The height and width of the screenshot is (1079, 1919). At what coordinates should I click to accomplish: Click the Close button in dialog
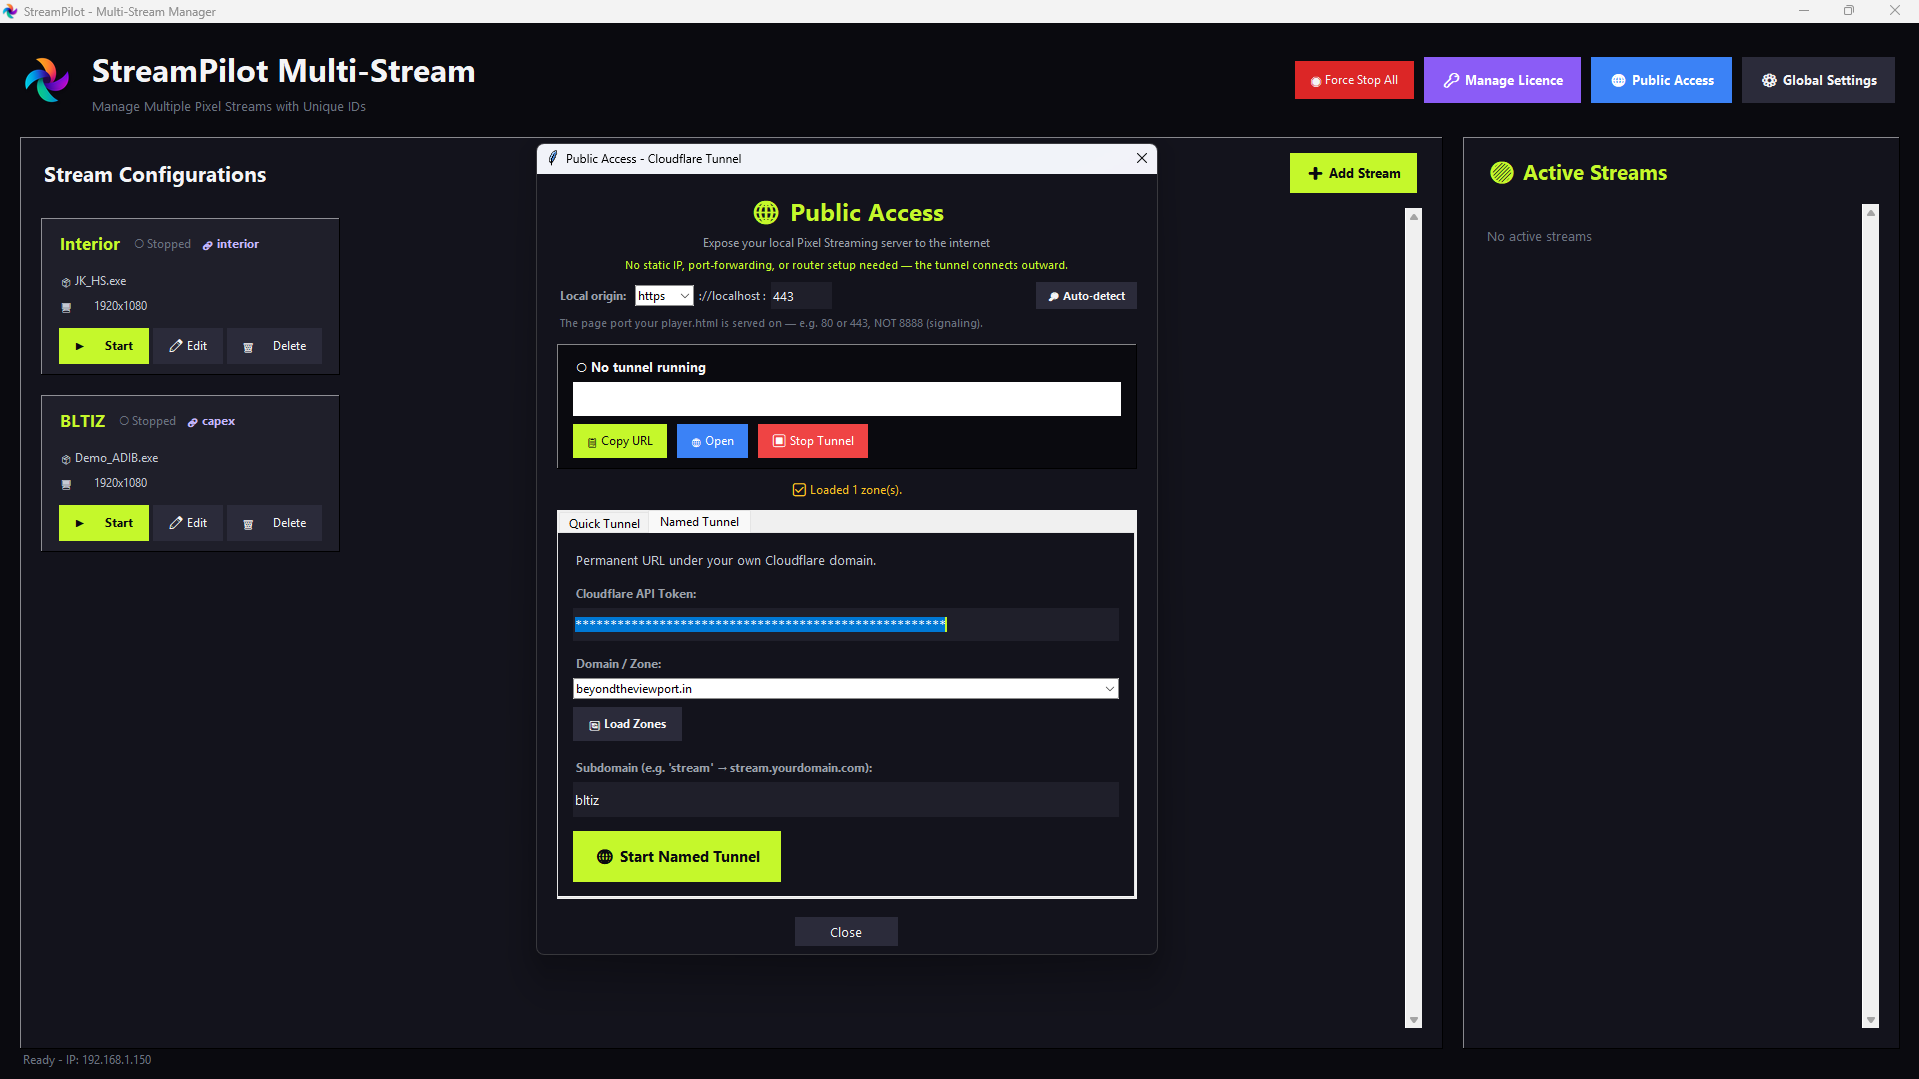click(846, 932)
